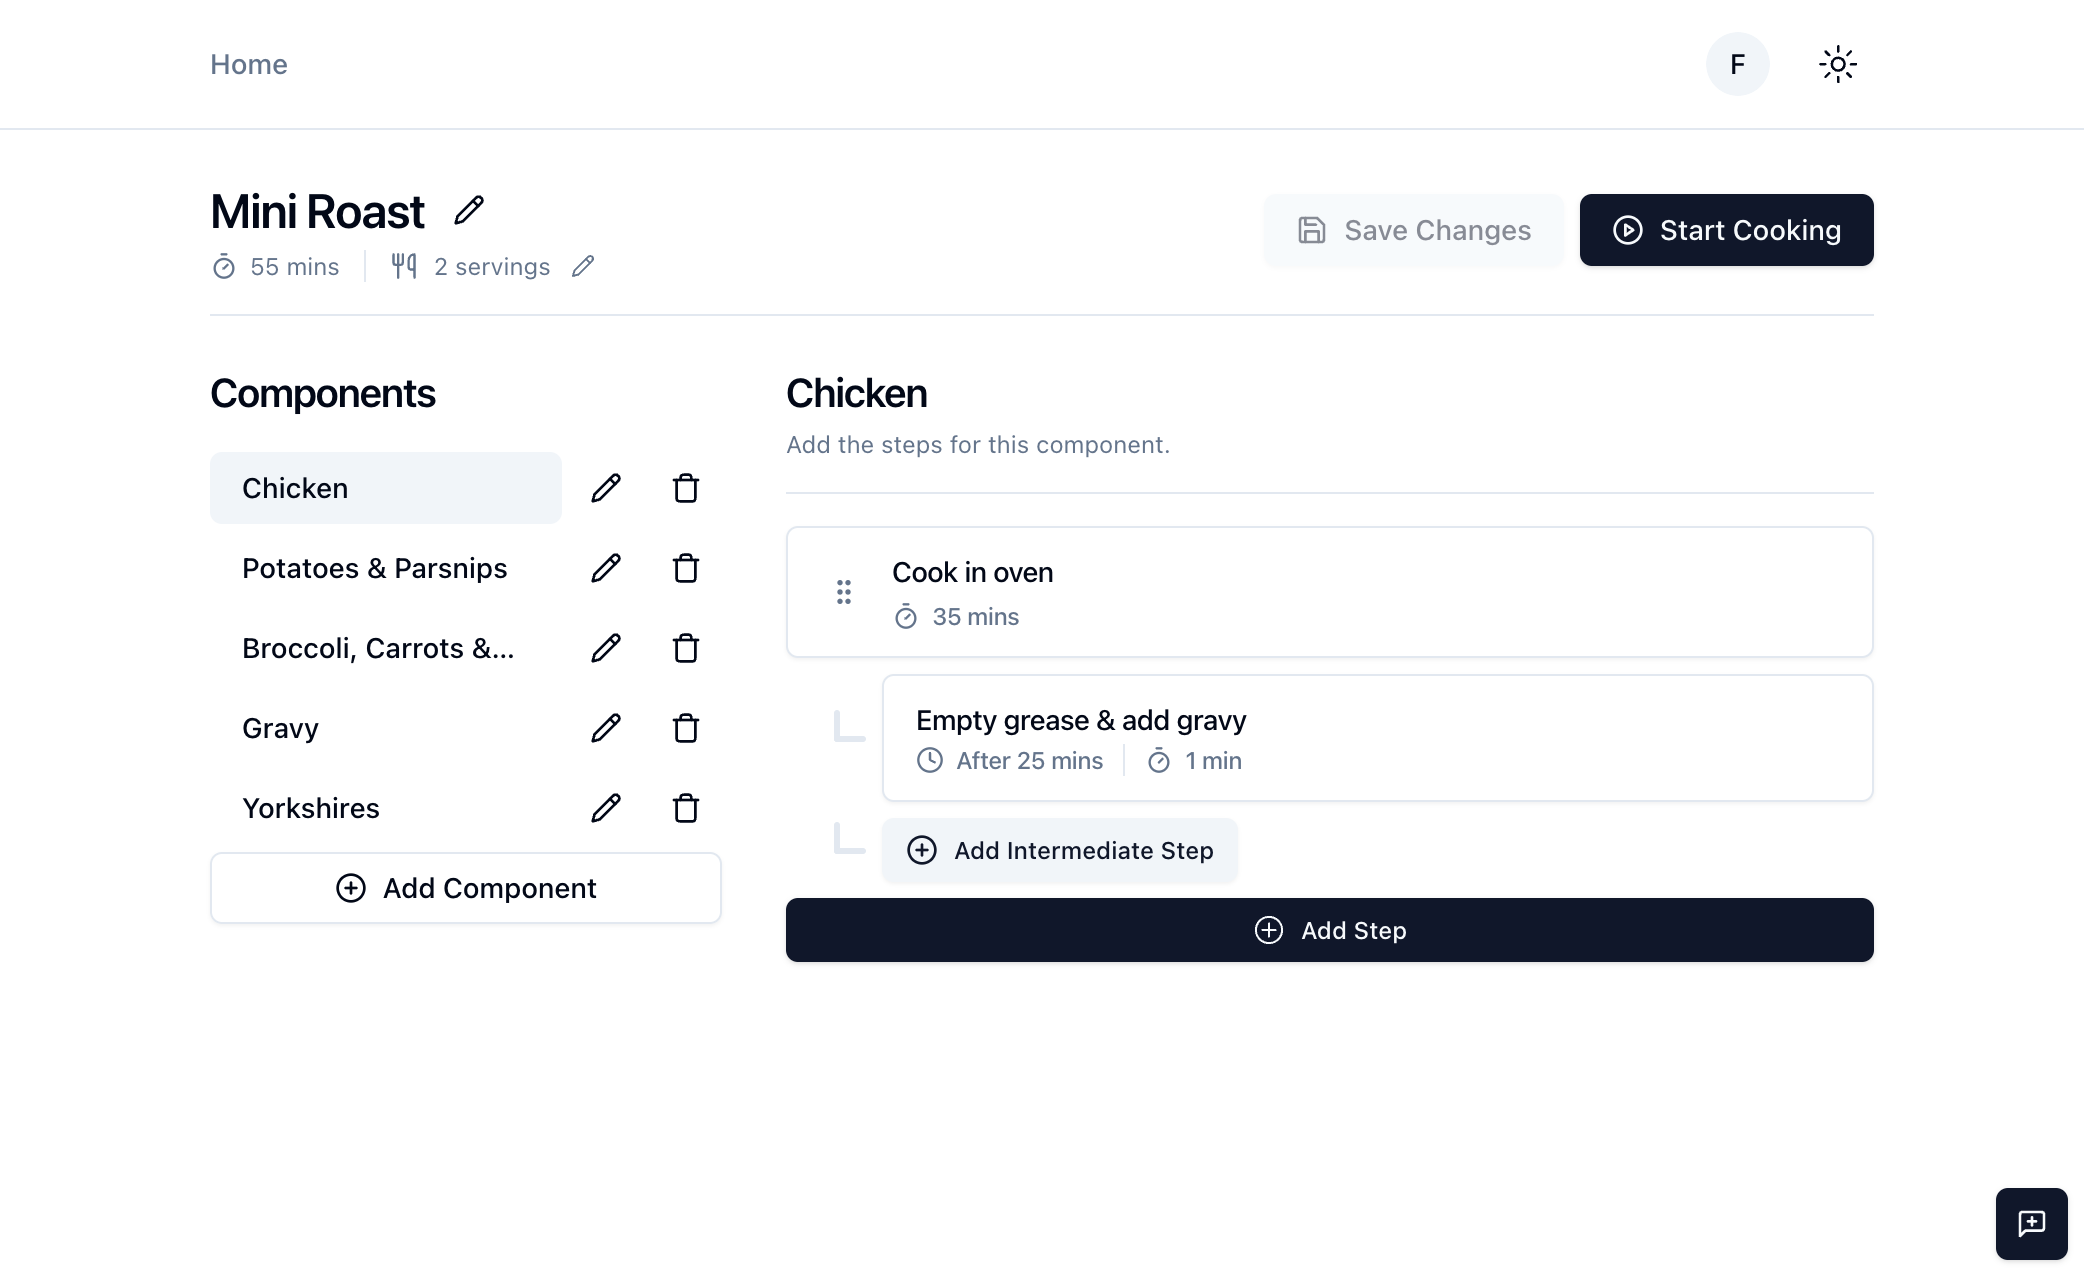Edit the Mini Roast recipe title
The image size is (2084, 1276).
pos(467,210)
